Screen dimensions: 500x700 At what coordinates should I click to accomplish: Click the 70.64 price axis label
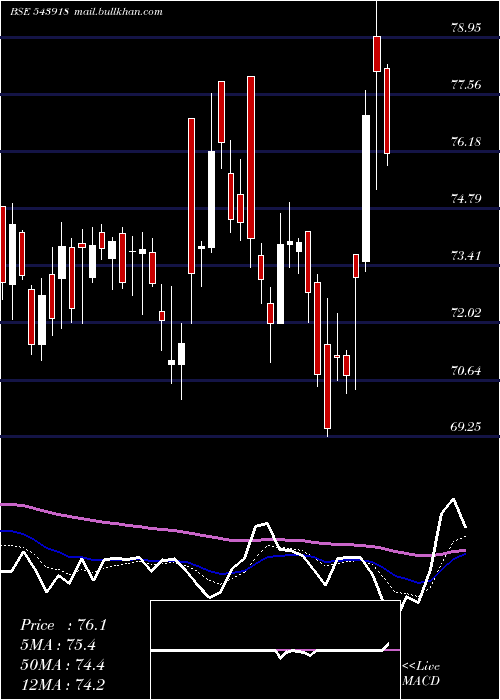(x=466, y=371)
